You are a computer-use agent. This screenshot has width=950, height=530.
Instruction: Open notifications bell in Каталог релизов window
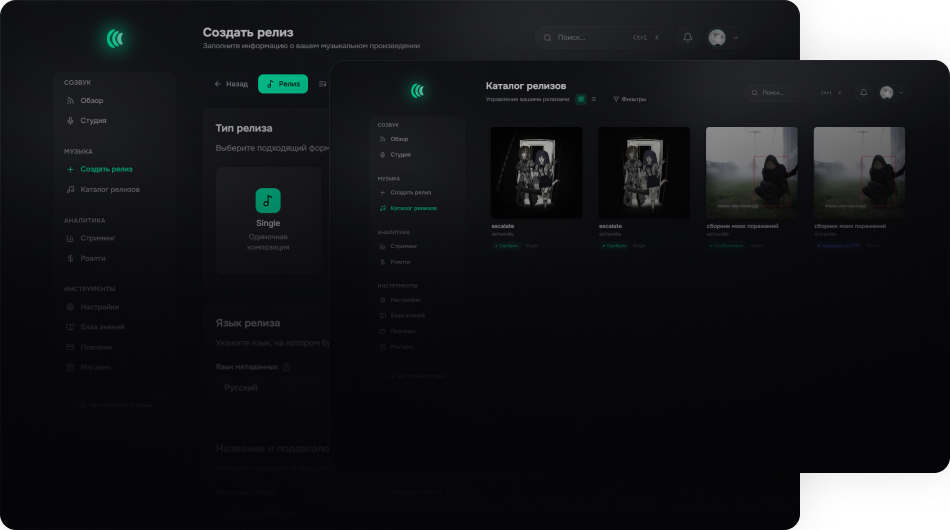863,93
